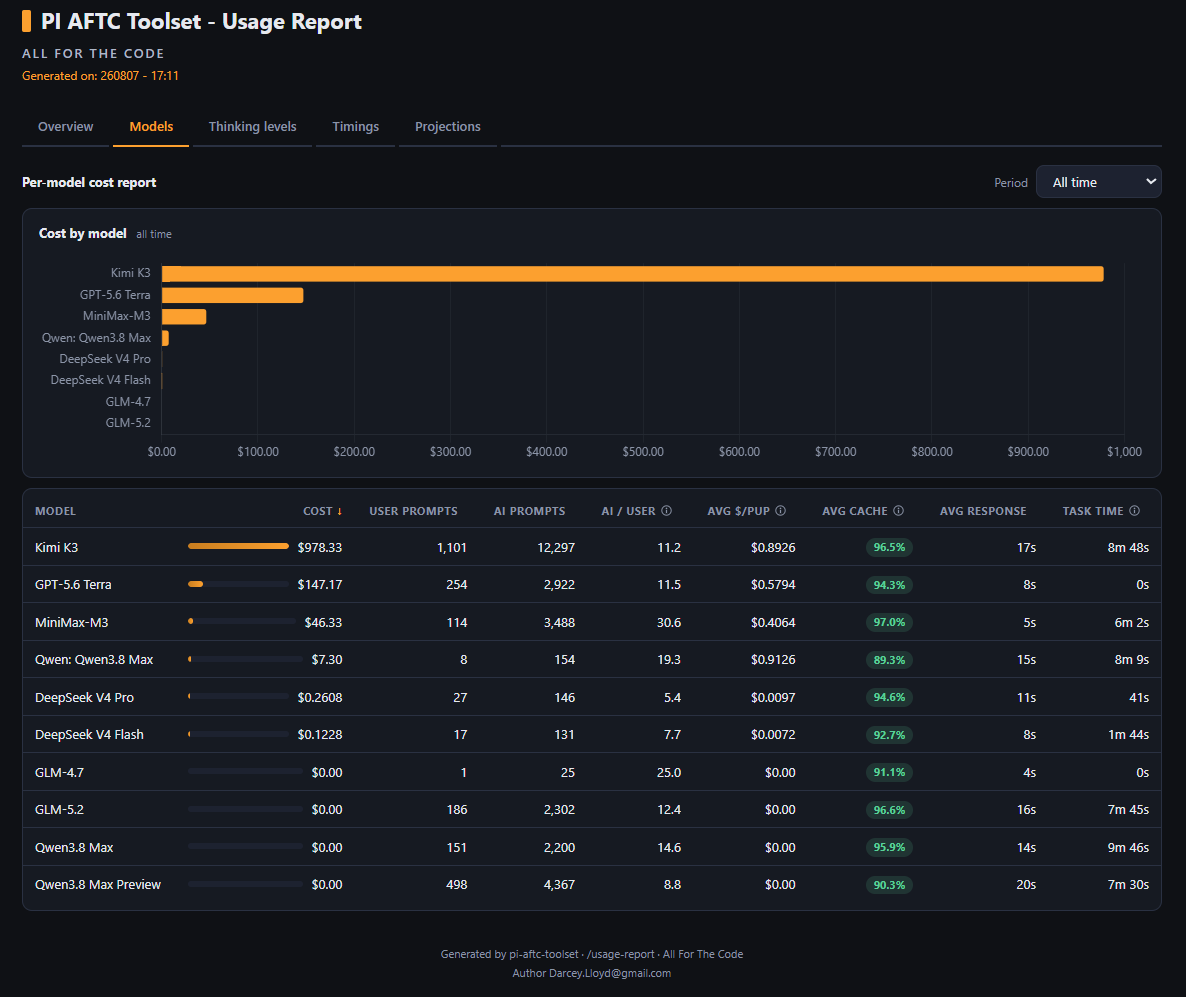Sort table by USER PROMPTS header
This screenshot has height=997, width=1186.
click(x=413, y=511)
